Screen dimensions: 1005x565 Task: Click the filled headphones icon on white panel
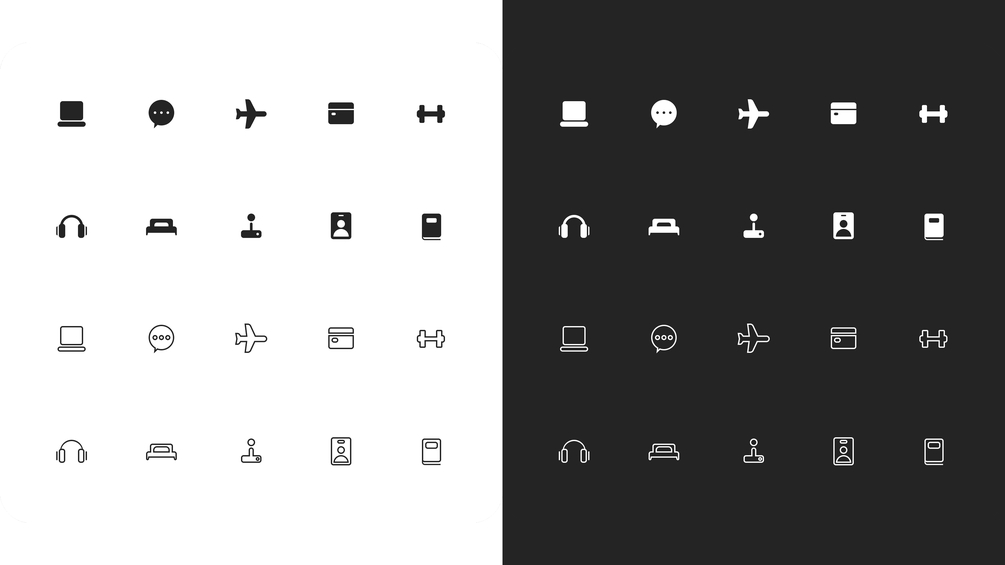tap(72, 227)
